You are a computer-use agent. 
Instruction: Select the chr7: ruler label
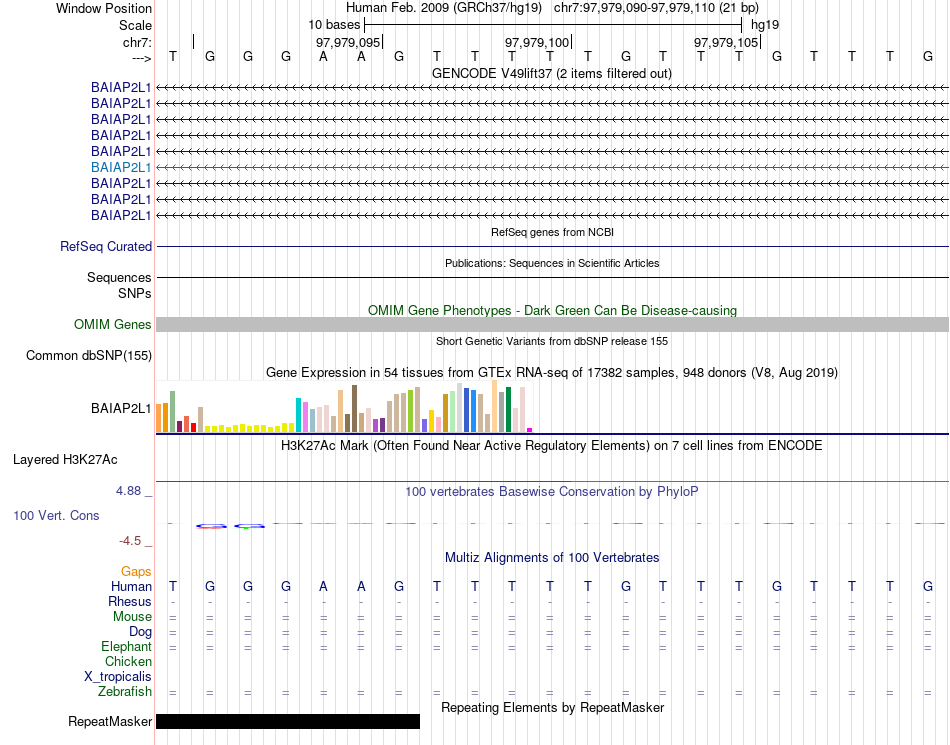(x=137, y=42)
